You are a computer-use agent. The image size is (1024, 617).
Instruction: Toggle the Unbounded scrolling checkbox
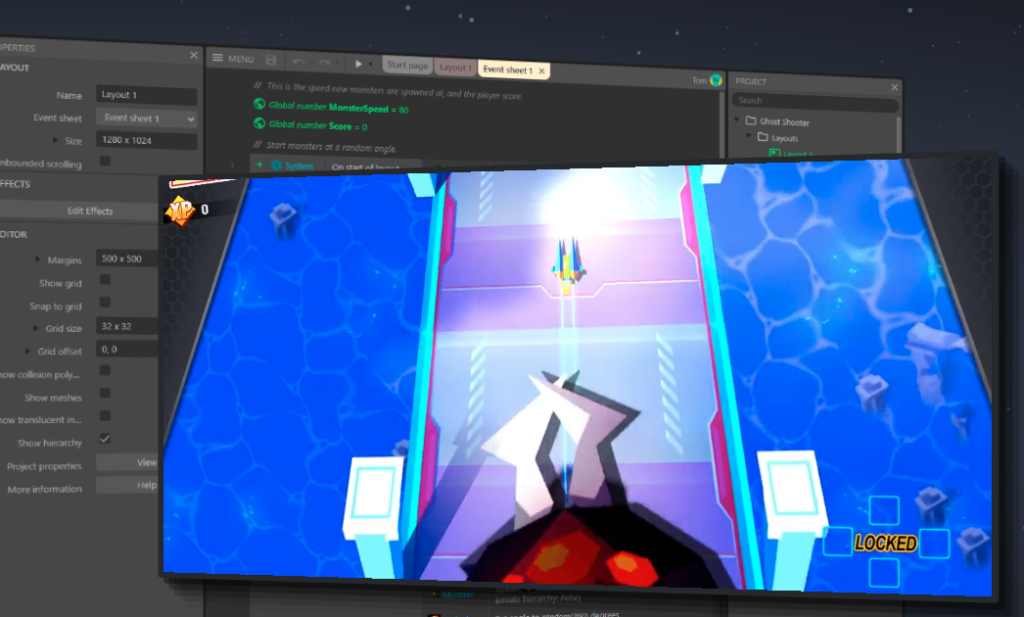pos(104,161)
